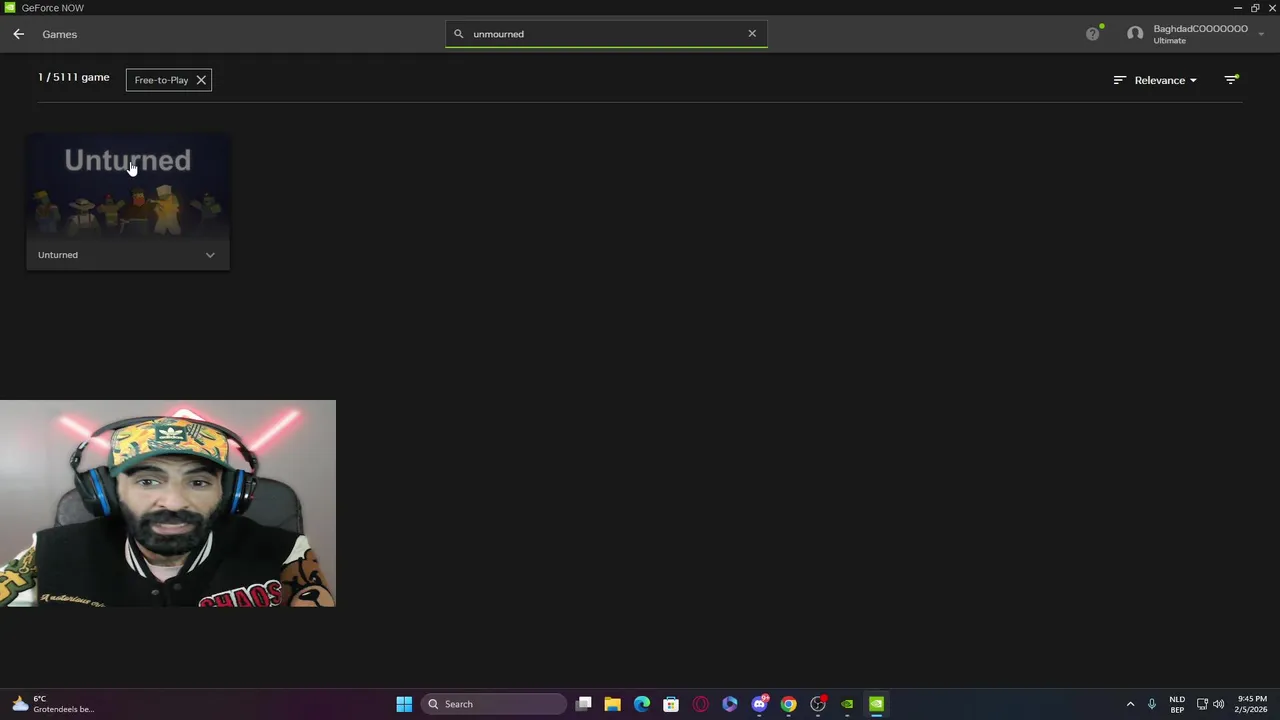This screenshot has height=720, width=1280.
Task: Open the clock showing 9:45 PM
Action: coord(1250,704)
